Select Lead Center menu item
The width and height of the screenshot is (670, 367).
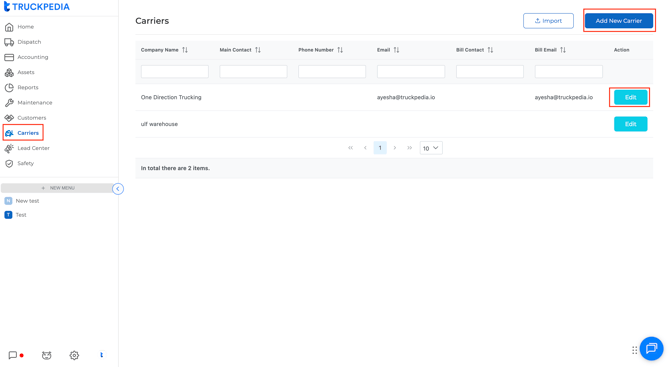coord(33,148)
